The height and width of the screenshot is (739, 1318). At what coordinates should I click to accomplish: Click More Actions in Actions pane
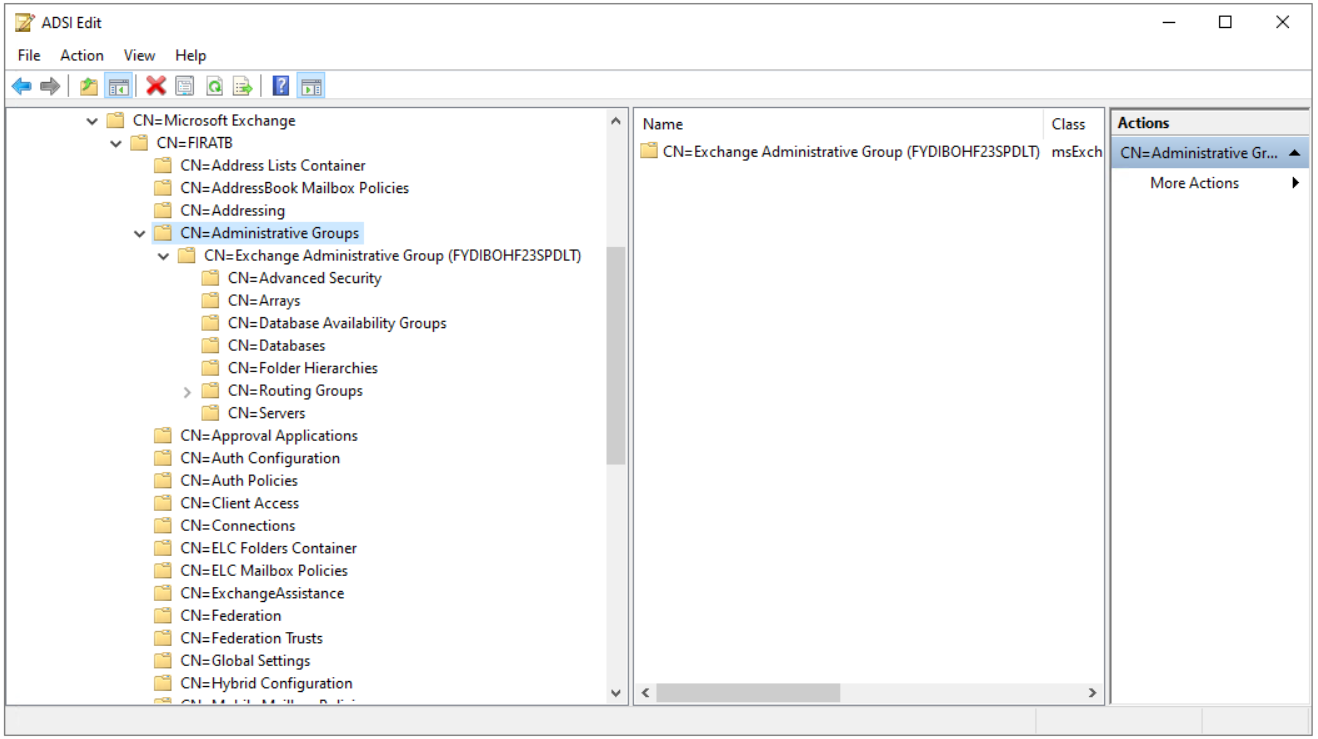pyautogui.click(x=1194, y=183)
